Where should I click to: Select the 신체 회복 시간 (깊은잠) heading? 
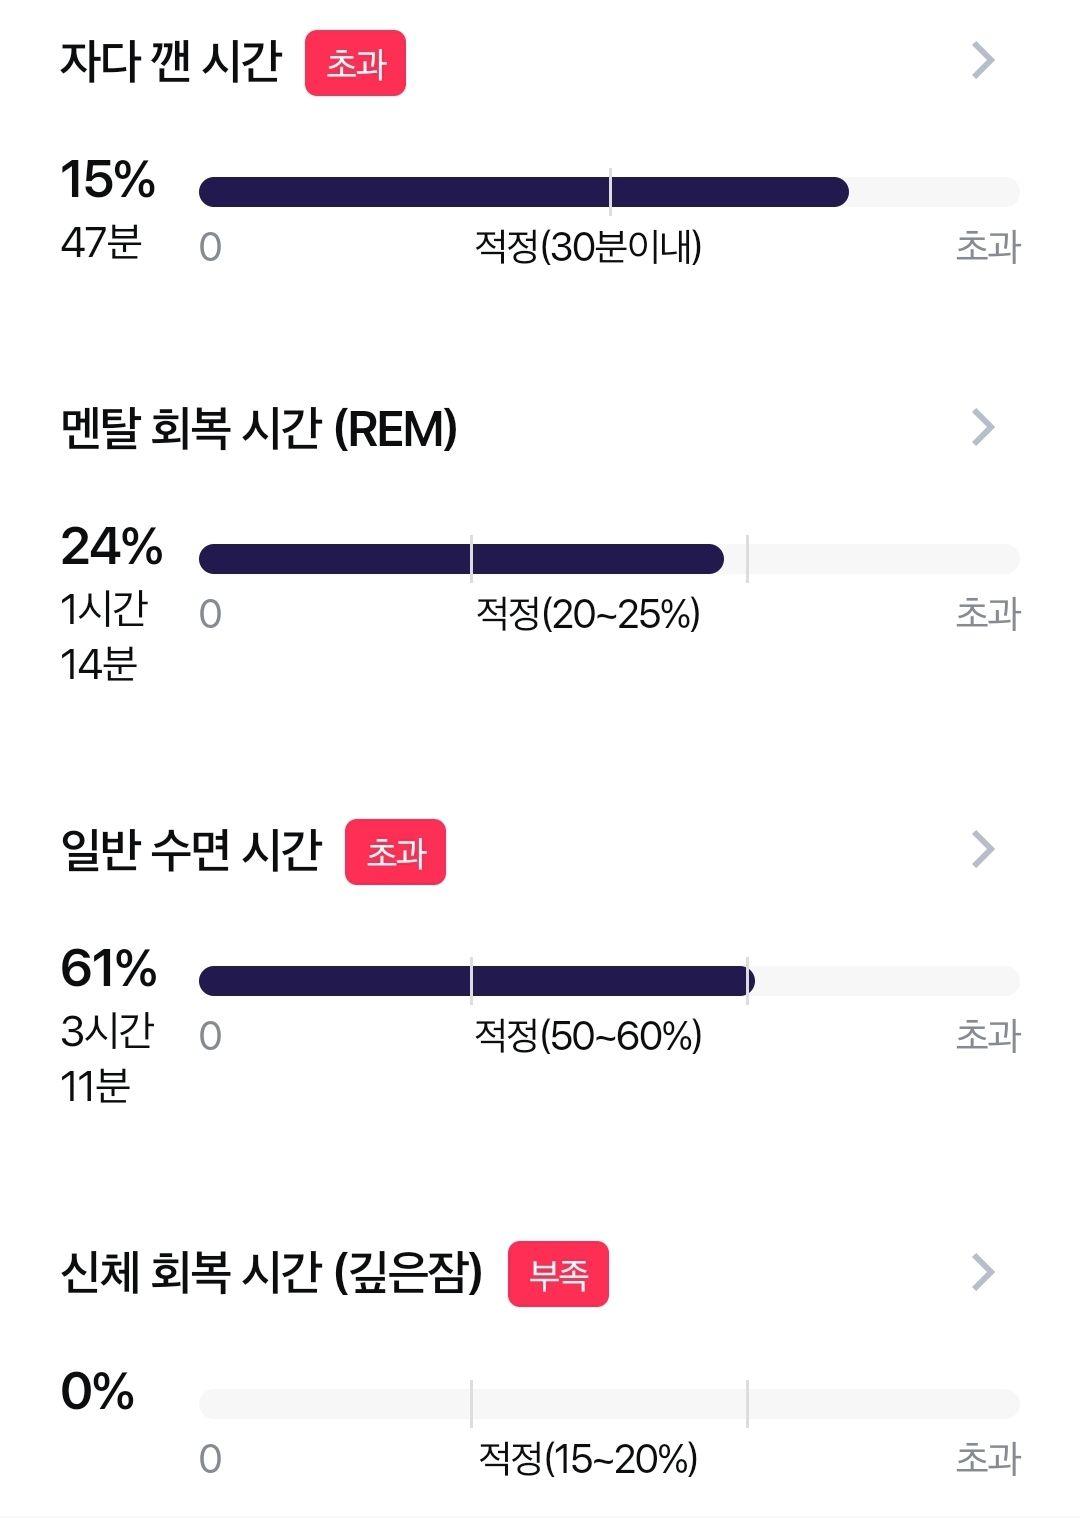coord(272,1273)
